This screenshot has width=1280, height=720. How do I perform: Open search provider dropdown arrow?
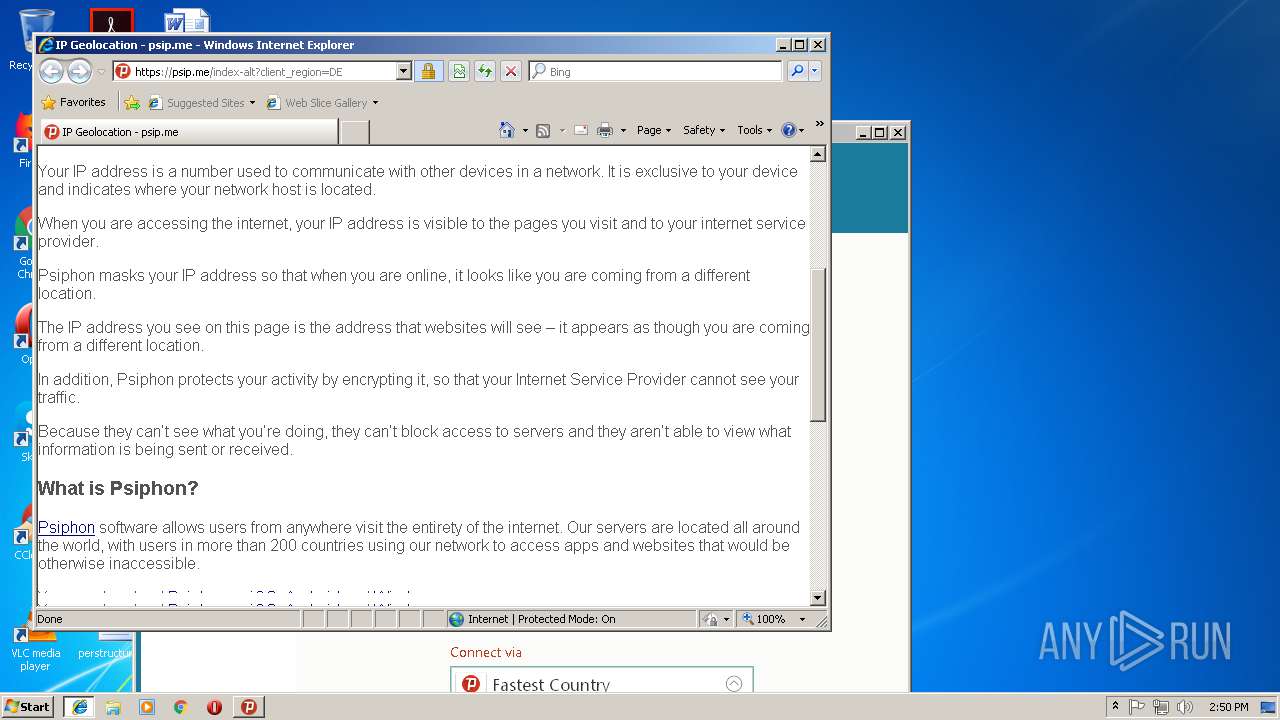tap(815, 71)
